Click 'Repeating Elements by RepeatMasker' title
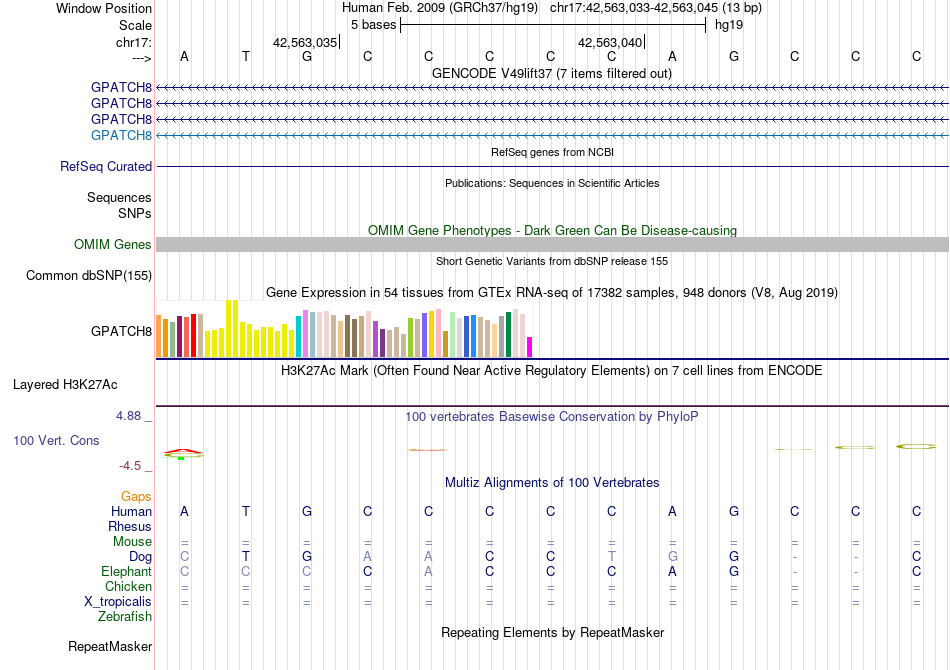 point(552,632)
